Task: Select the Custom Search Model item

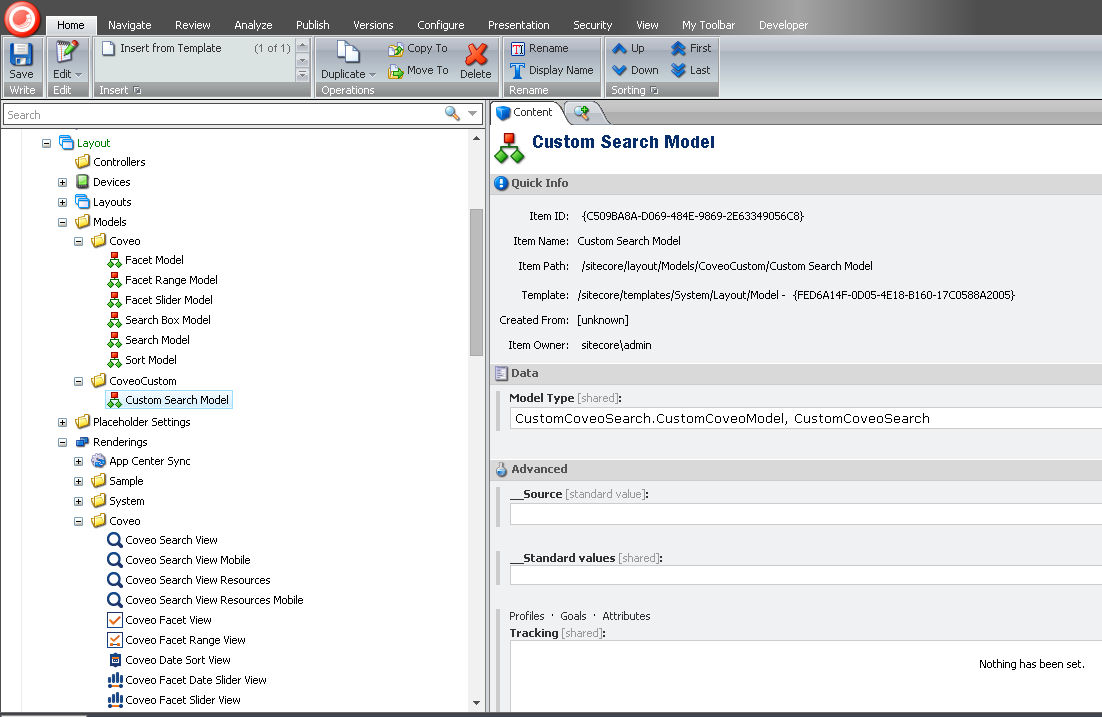Action: 169,400
